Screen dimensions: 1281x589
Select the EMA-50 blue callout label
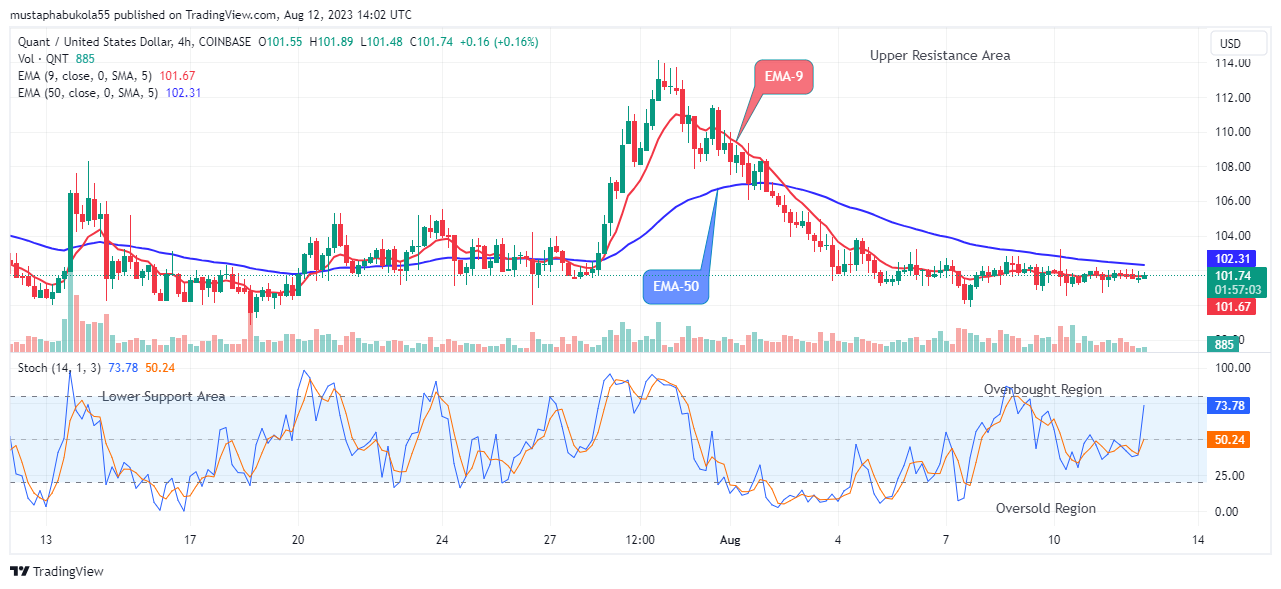click(675, 287)
